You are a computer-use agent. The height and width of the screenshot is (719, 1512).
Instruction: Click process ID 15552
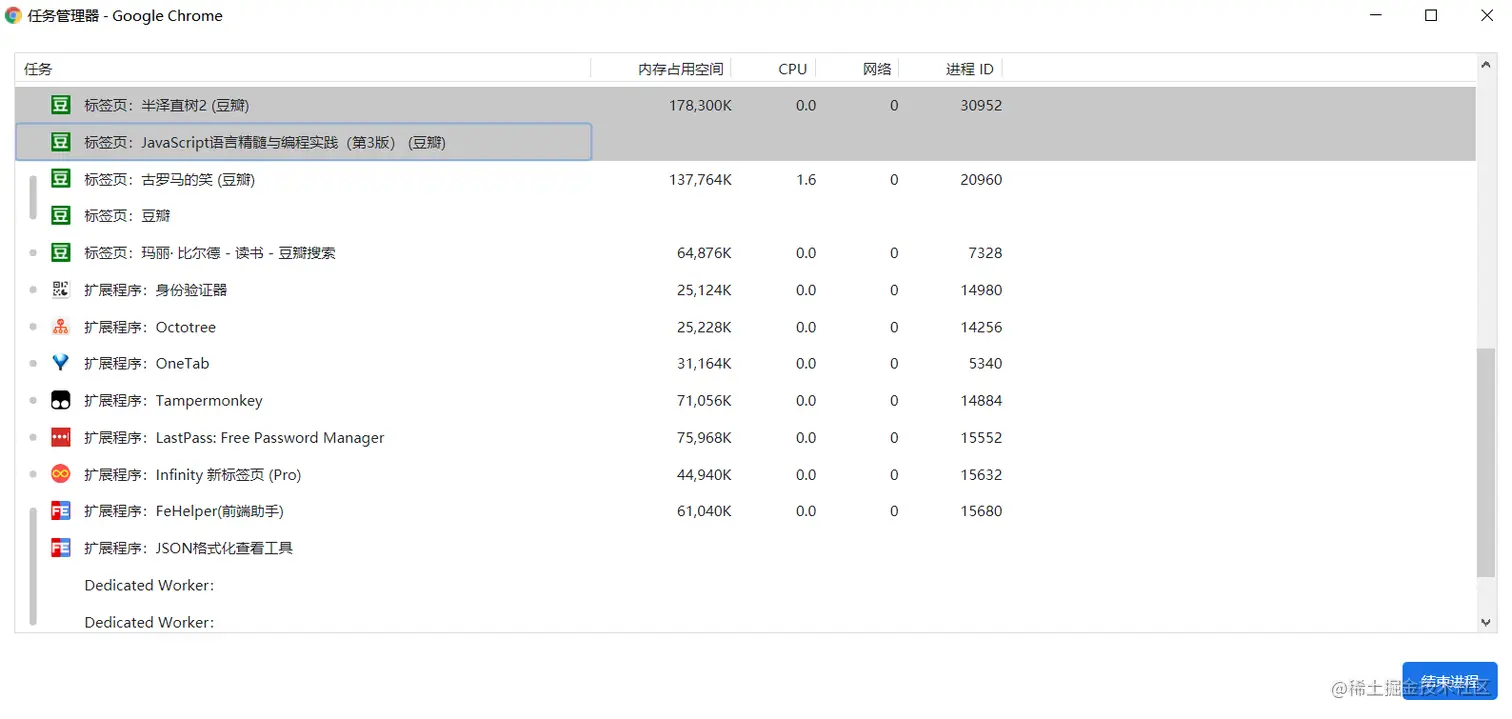coord(981,437)
